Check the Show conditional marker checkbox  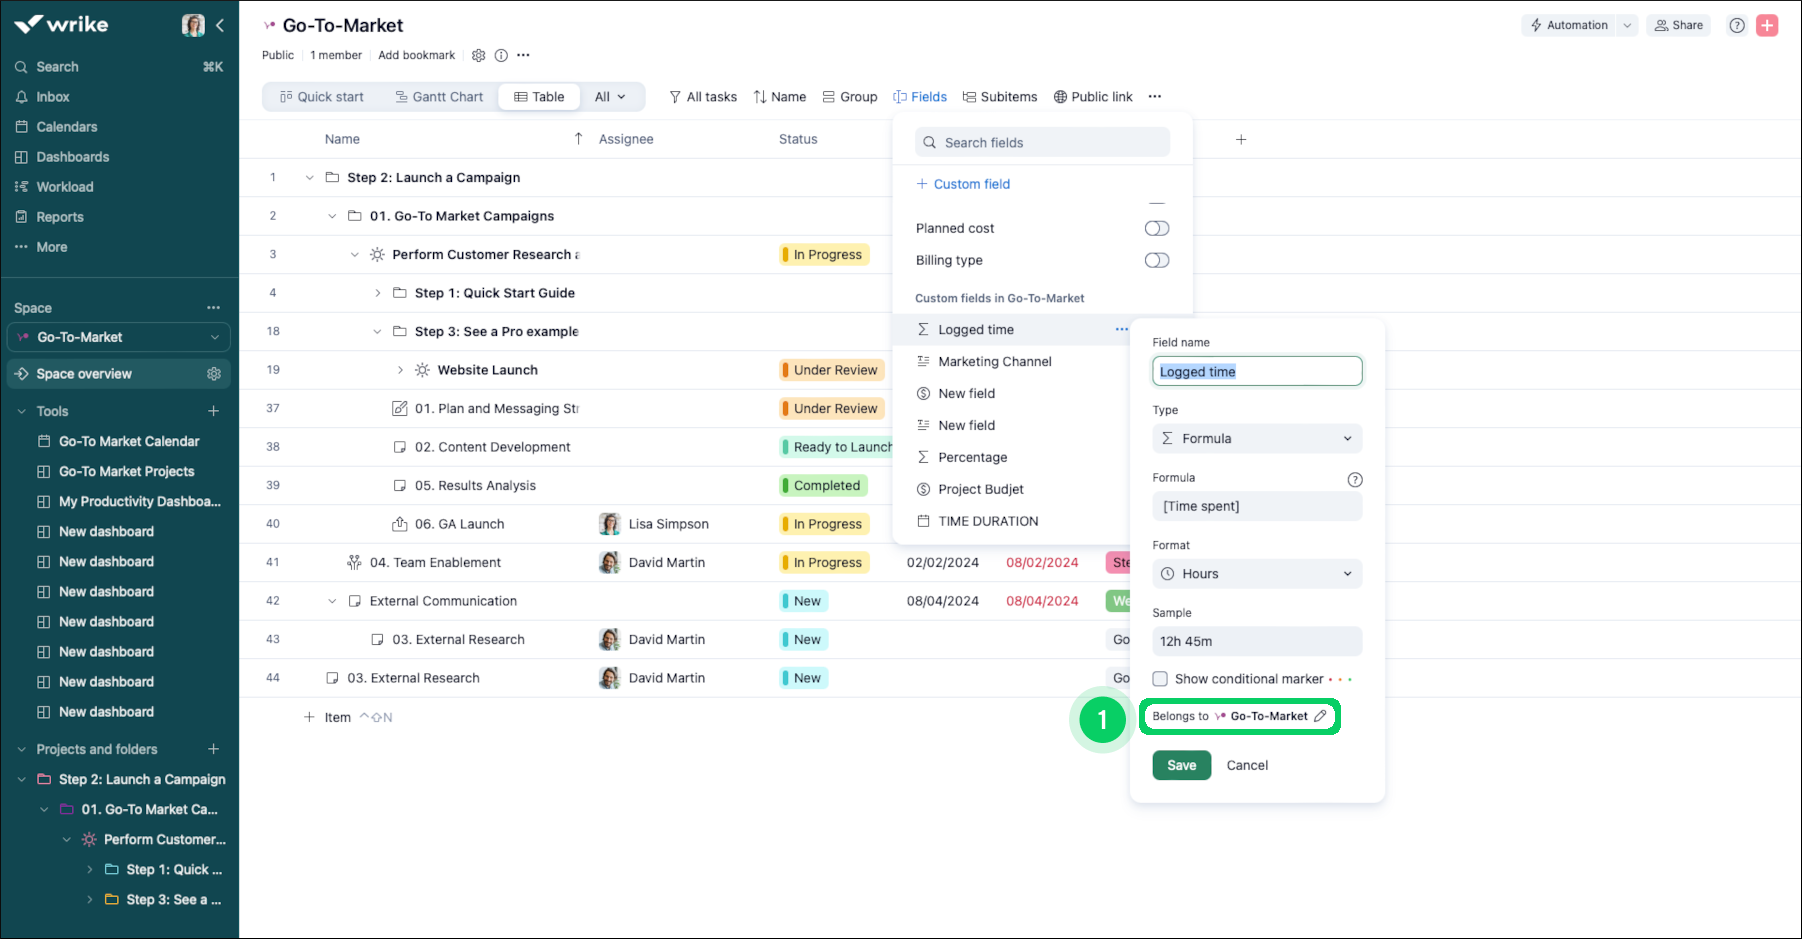(1160, 679)
